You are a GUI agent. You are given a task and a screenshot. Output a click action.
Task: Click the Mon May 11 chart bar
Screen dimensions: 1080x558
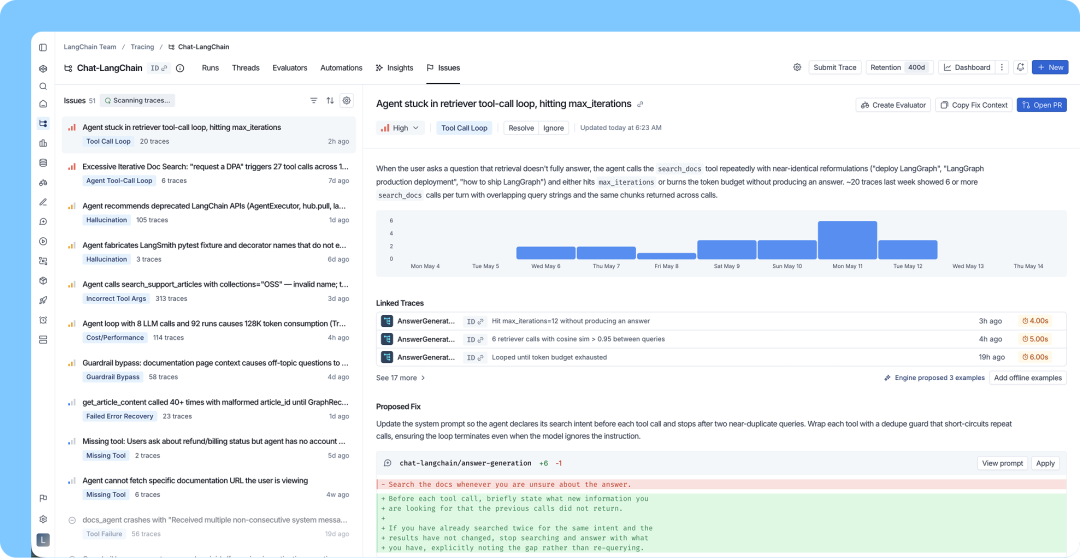coord(847,240)
